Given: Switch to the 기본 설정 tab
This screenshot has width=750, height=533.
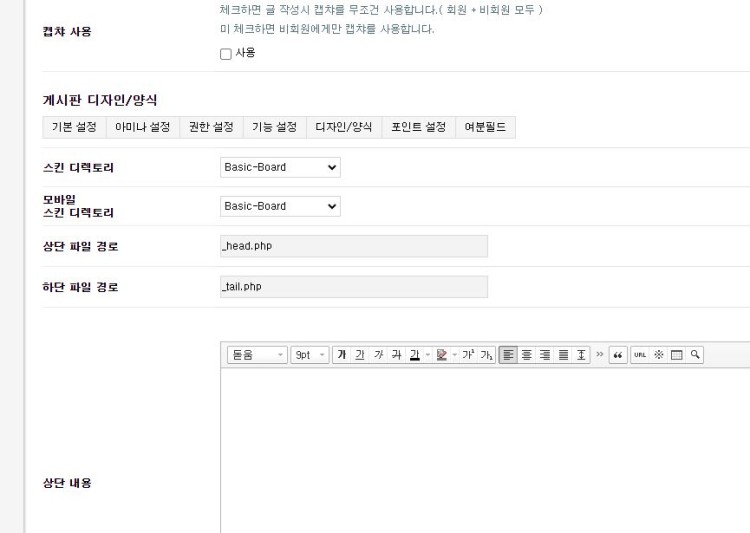Looking at the screenshot, I should pos(74,127).
